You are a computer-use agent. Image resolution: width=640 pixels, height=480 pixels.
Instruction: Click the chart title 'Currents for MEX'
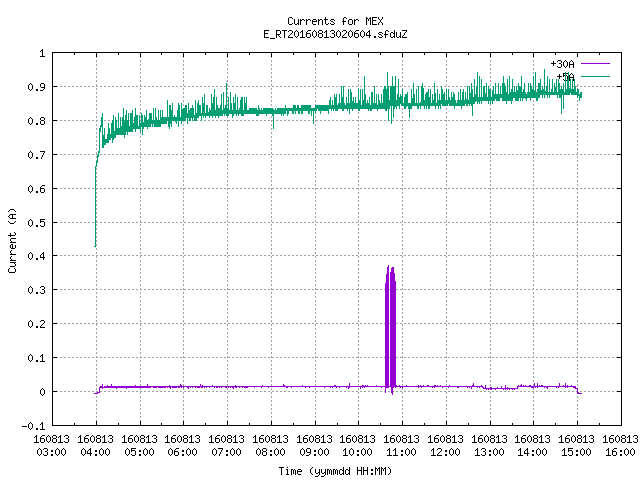(x=335, y=21)
